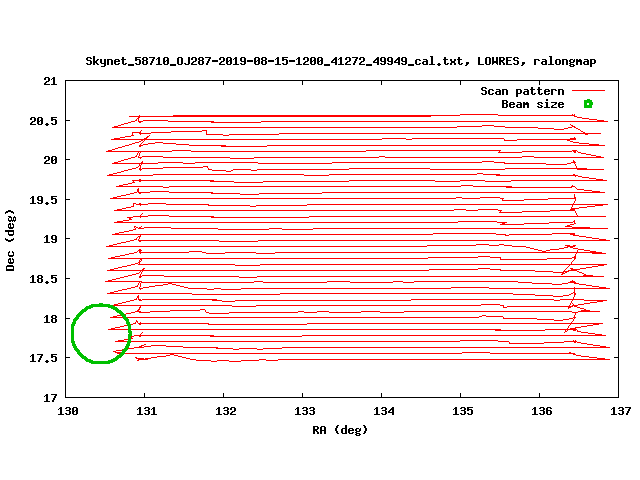Click the y-axis tick label 18.5

click(44, 279)
